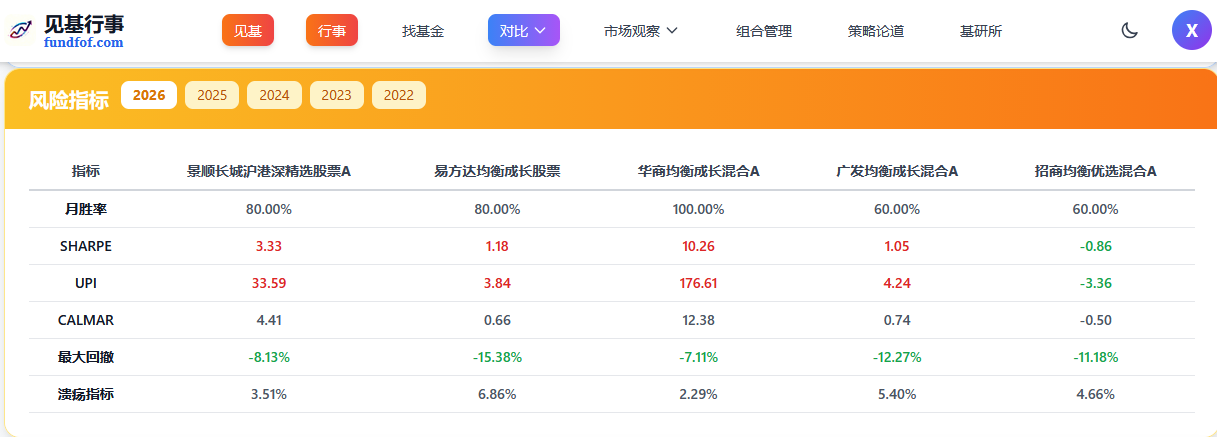This screenshot has height=437, width=1217.
Task: Click 广发均衡成长混合A column header
Action: tap(897, 171)
